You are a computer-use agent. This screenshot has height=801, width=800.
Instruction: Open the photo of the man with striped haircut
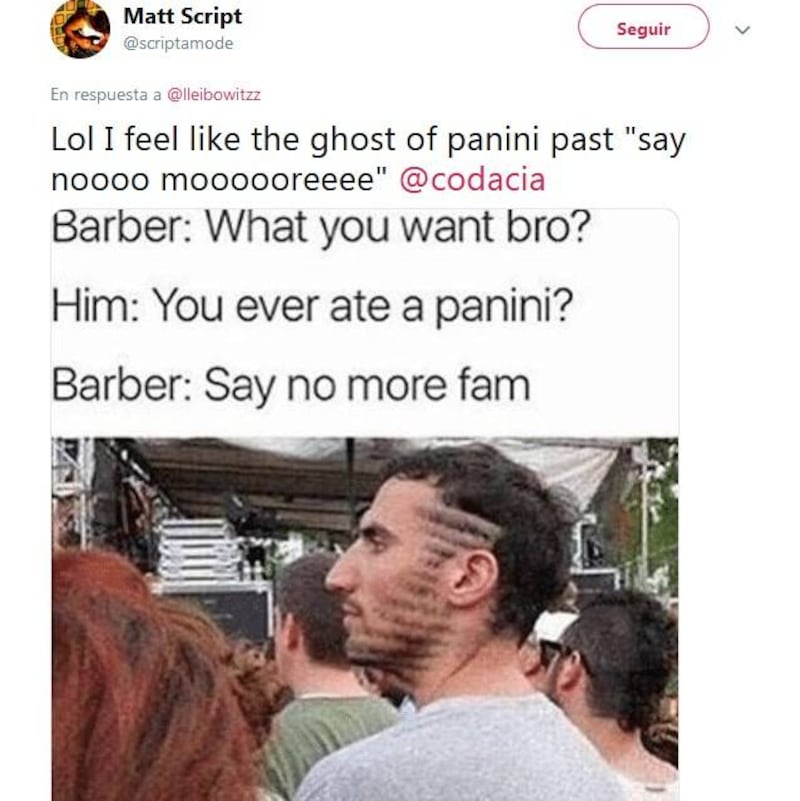(x=365, y=619)
